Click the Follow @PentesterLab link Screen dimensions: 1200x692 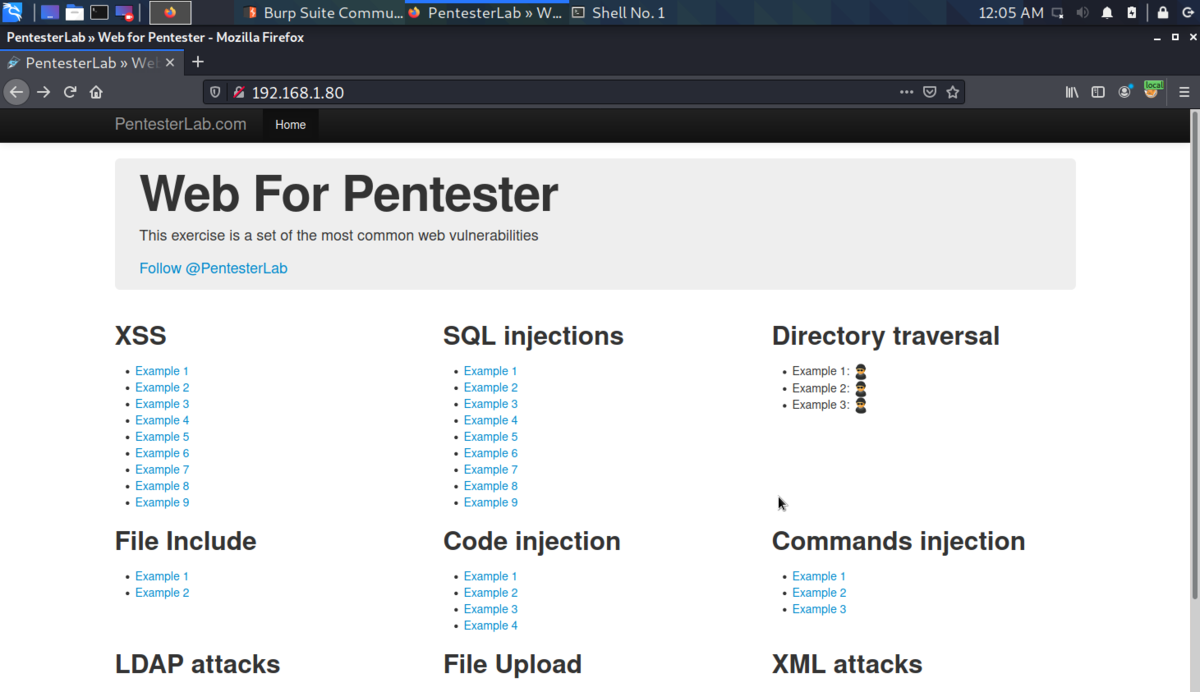click(213, 268)
